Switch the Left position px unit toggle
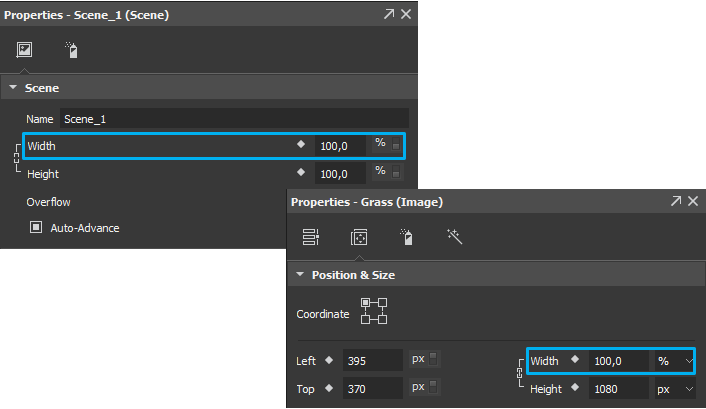This screenshot has width=706, height=409. (x=433, y=359)
